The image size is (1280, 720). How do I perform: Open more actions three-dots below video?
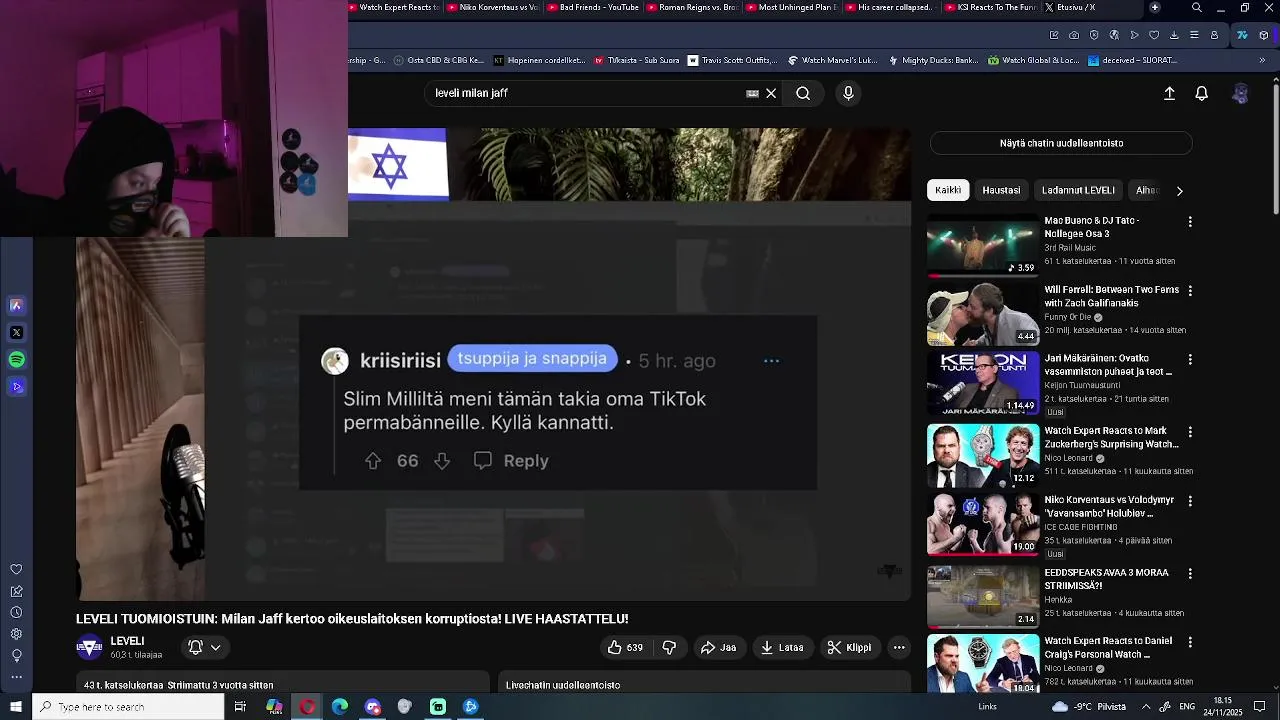(x=899, y=647)
